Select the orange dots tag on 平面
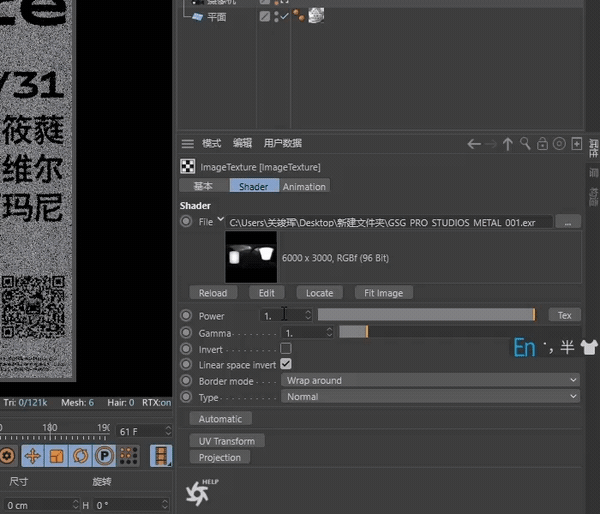This screenshot has width=600, height=514. tap(298, 15)
